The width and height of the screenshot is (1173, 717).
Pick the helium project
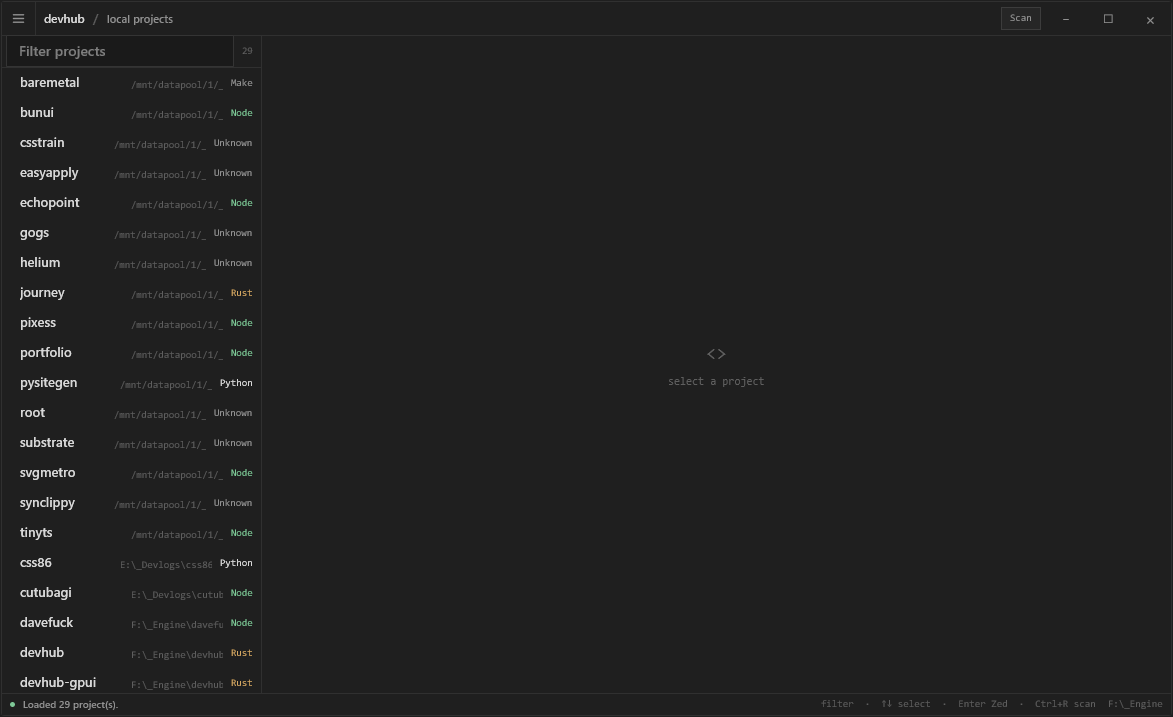[132, 263]
